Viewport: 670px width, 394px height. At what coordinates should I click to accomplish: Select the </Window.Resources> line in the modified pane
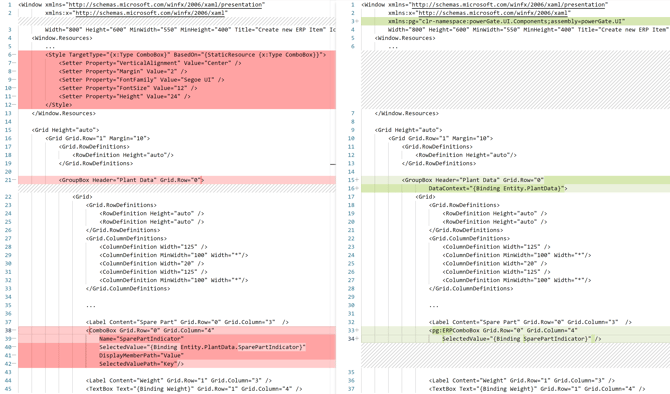pos(407,113)
